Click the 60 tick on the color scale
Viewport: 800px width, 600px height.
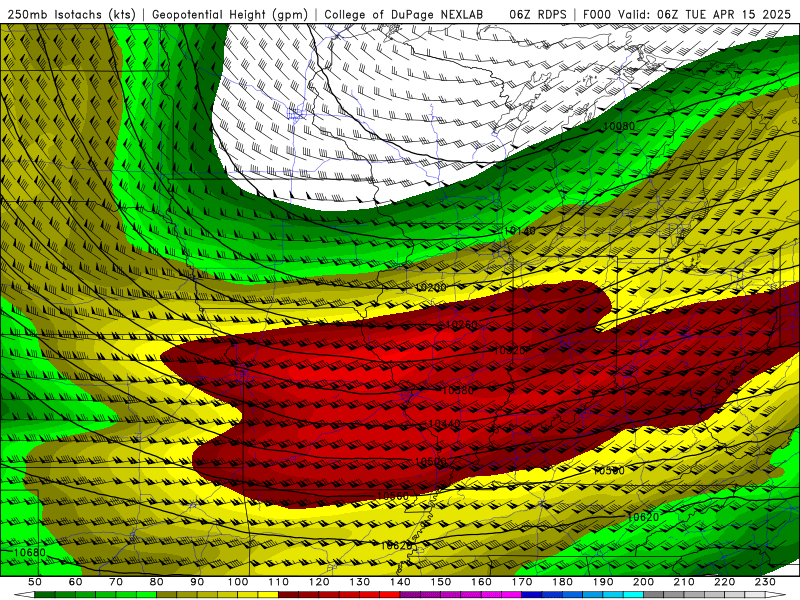point(76,582)
